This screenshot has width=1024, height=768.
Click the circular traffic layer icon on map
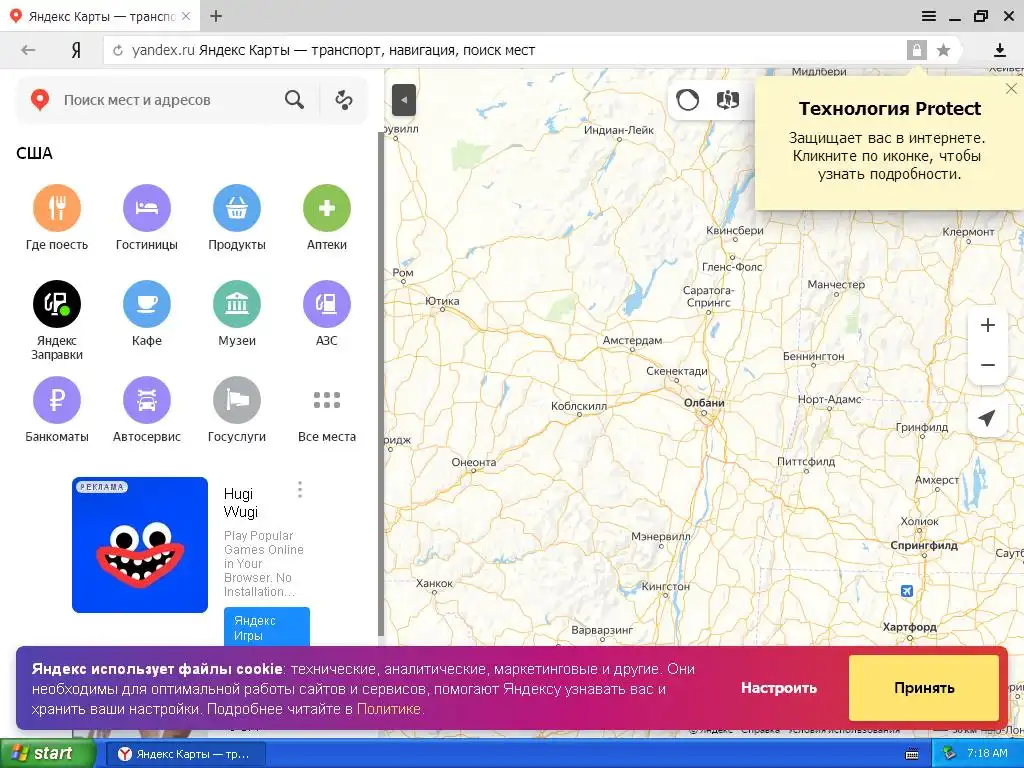coord(687,101)
